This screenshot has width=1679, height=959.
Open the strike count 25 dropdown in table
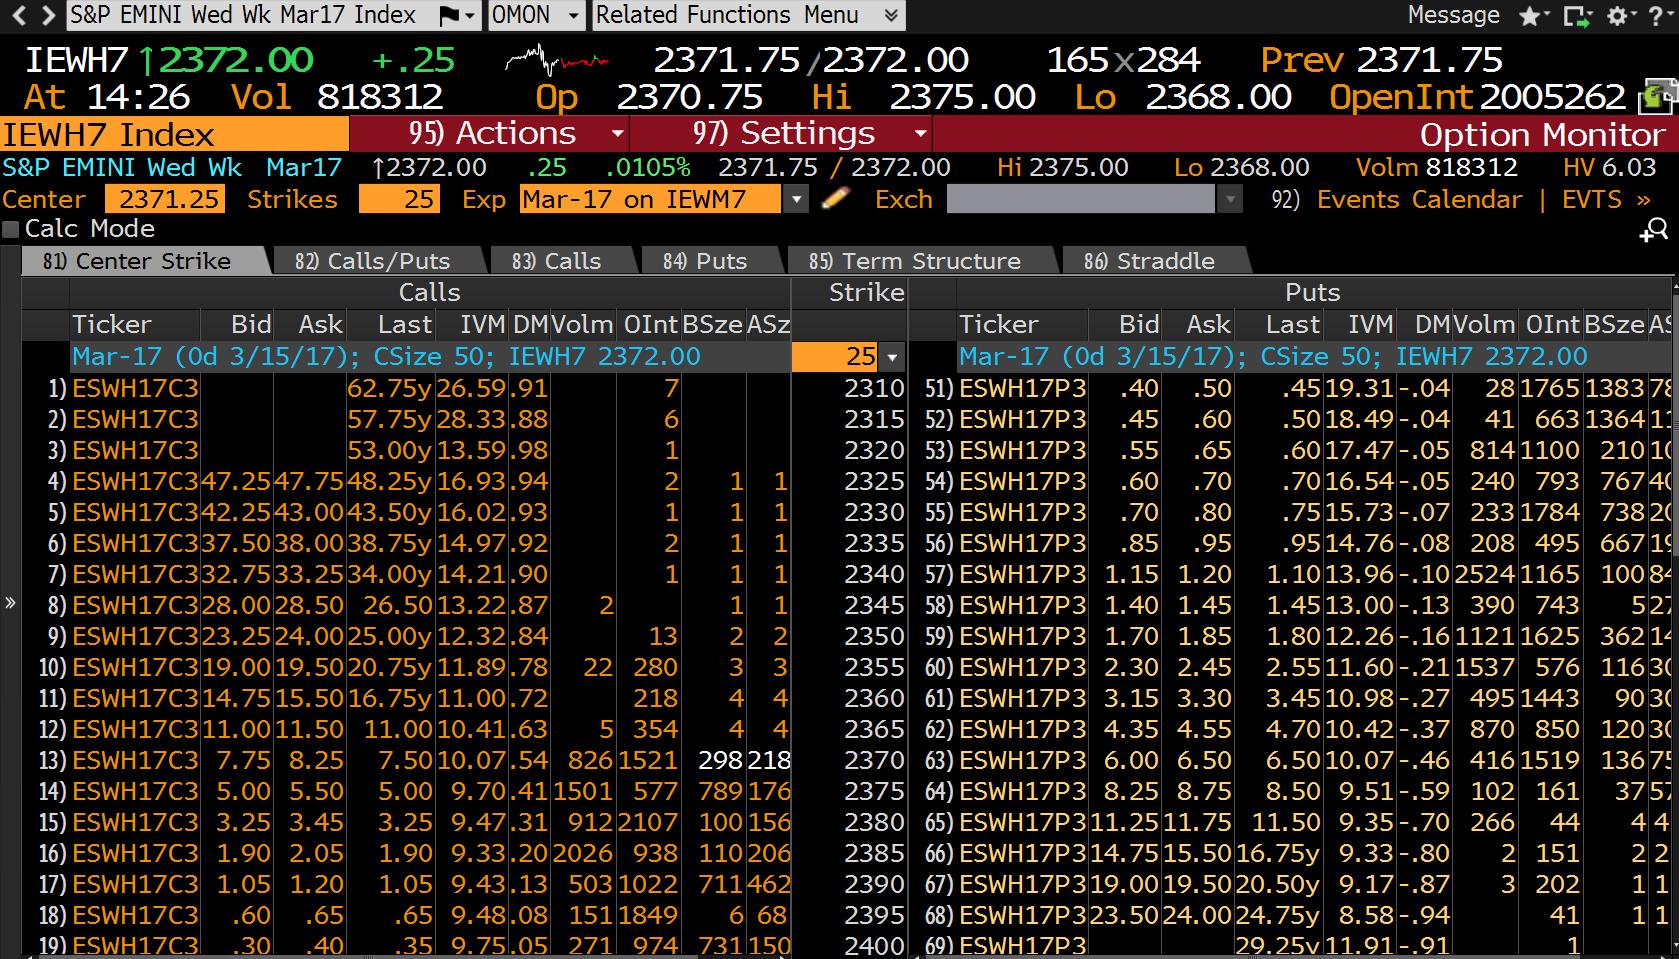[x=892, y=357]
